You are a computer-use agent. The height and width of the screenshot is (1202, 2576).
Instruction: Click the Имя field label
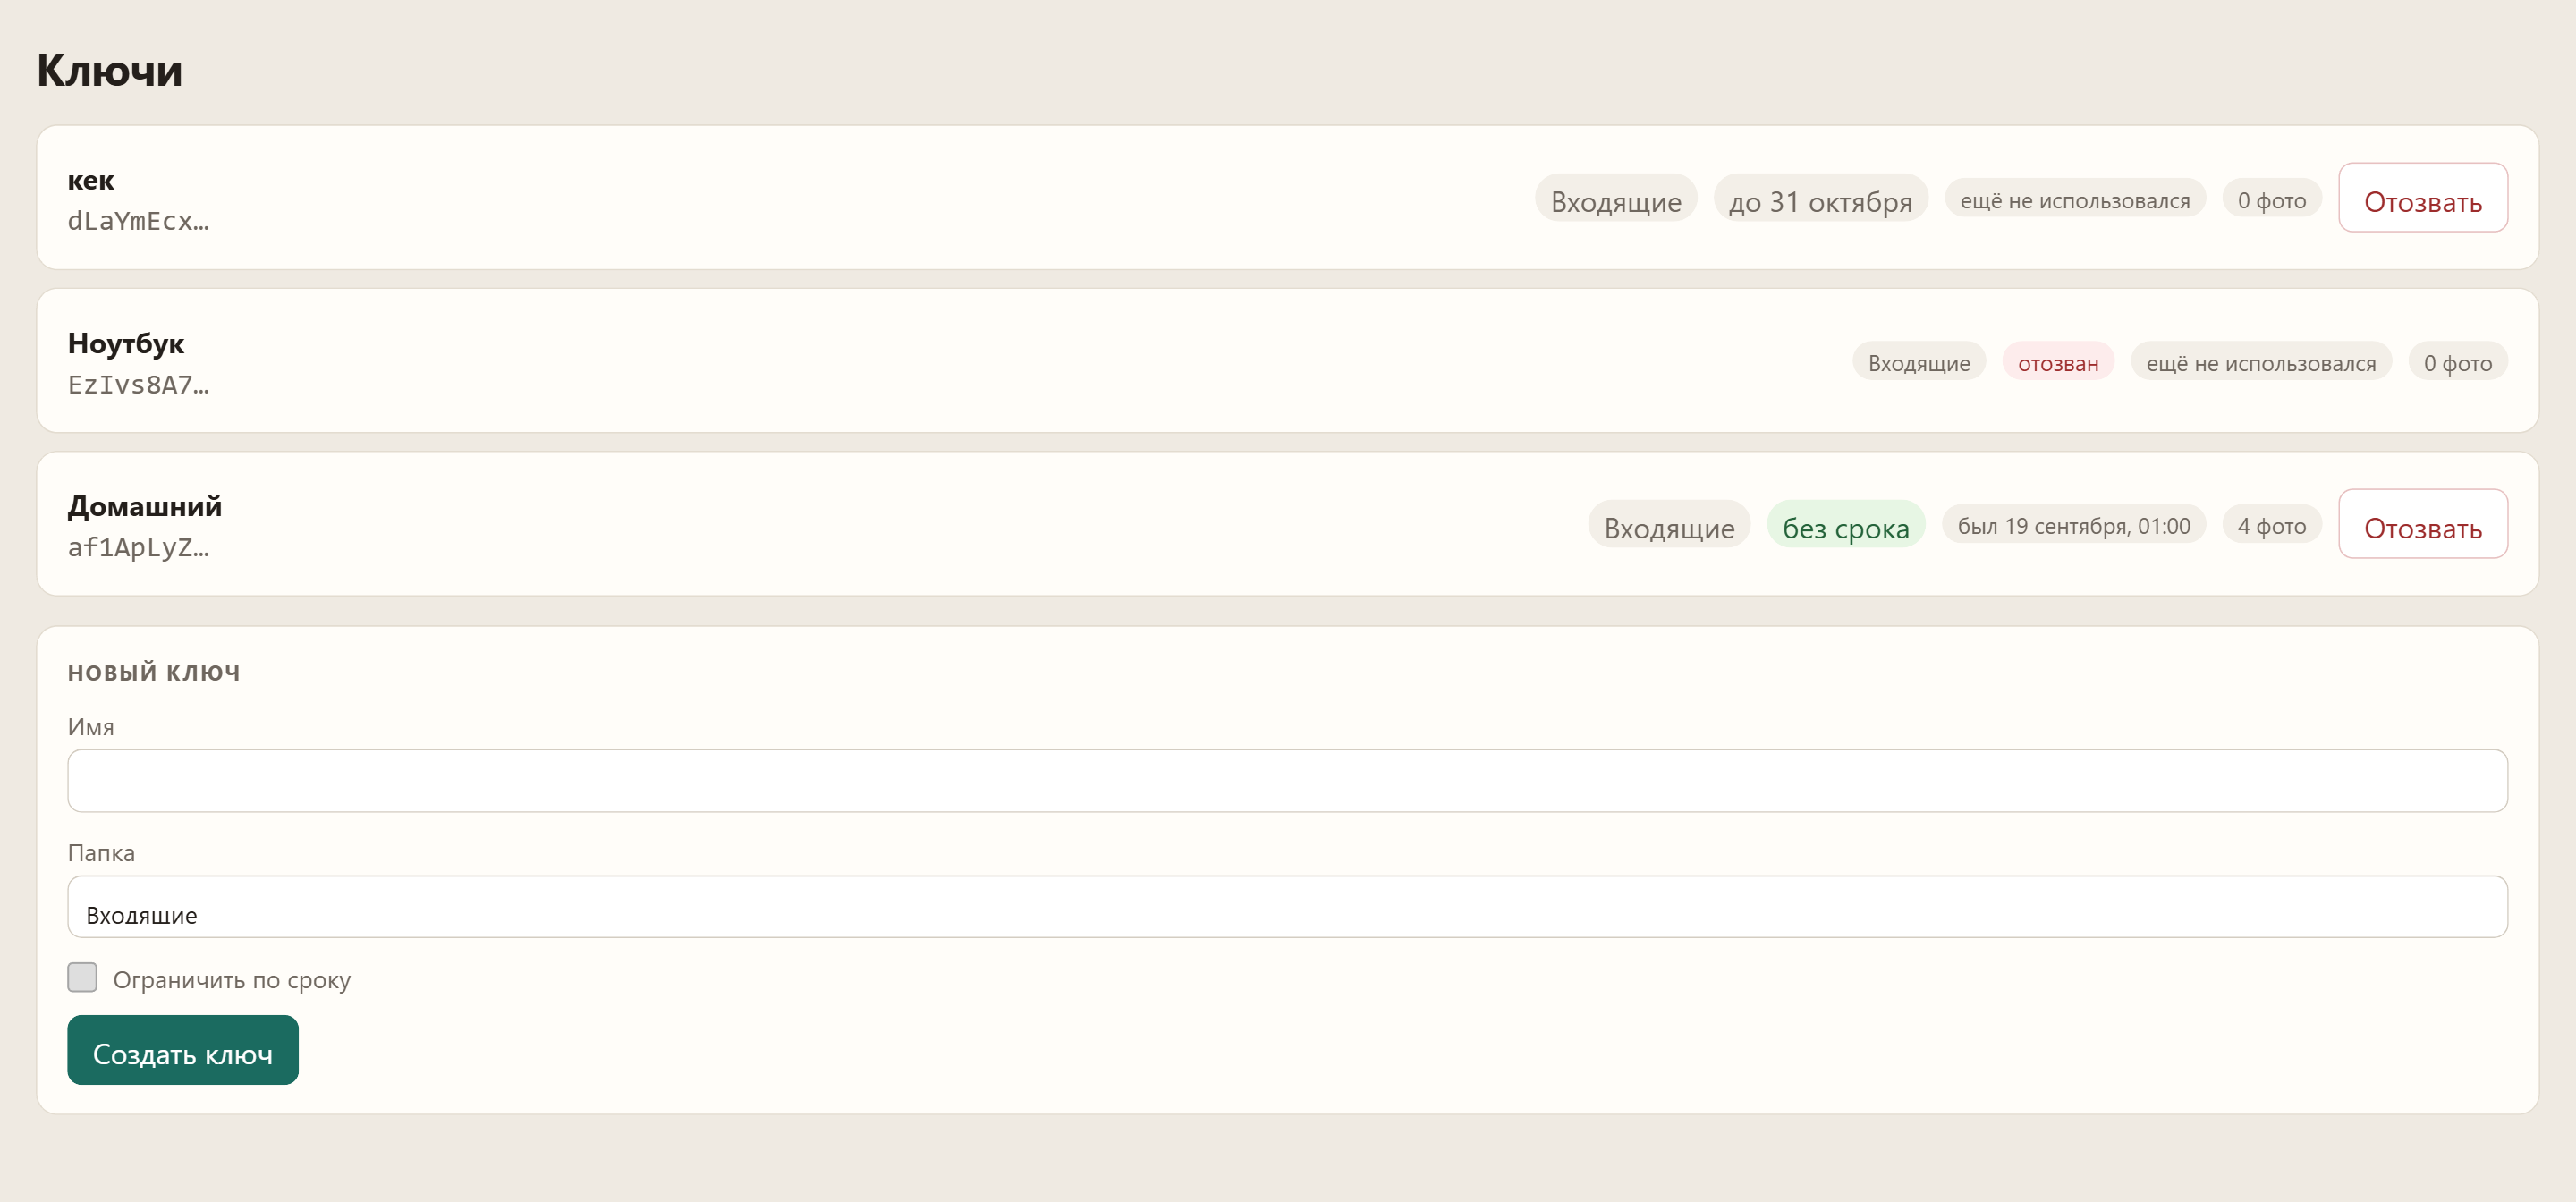[91, 726]
